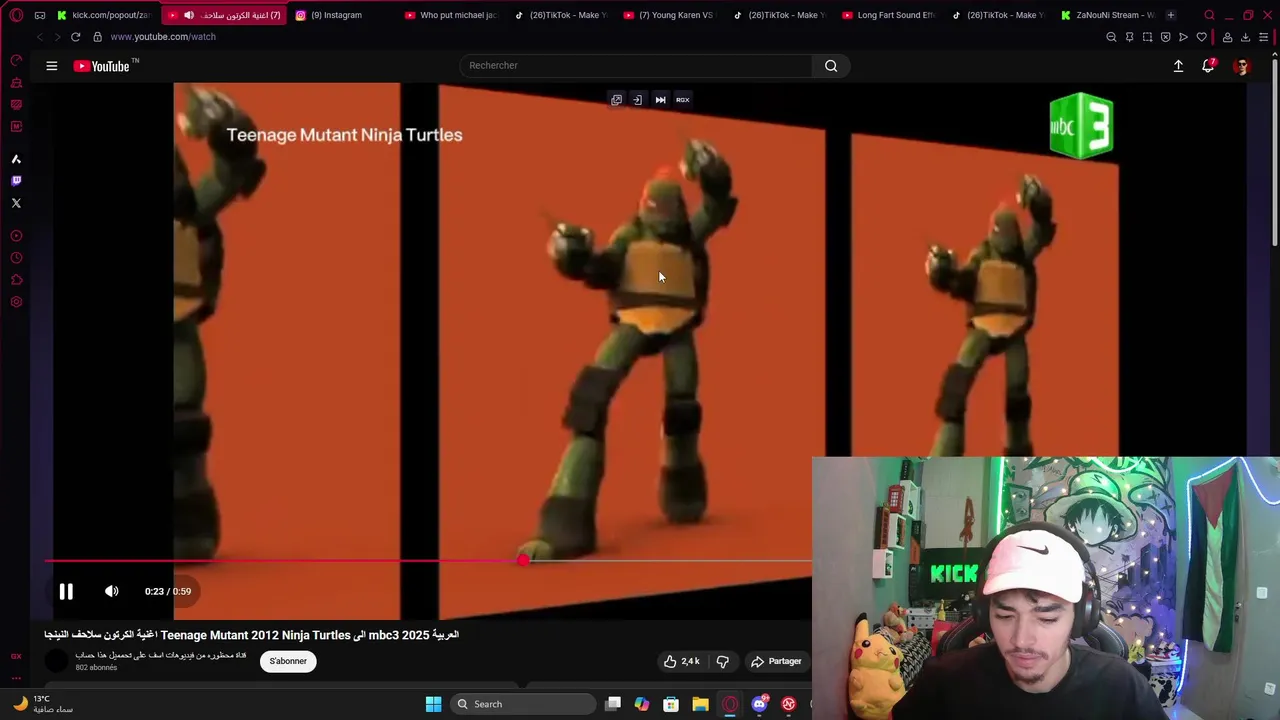This screenshot has height=720, width=1280.
Task: Open the Easy Setup toolbar icon
Action: coord(1263,37)
